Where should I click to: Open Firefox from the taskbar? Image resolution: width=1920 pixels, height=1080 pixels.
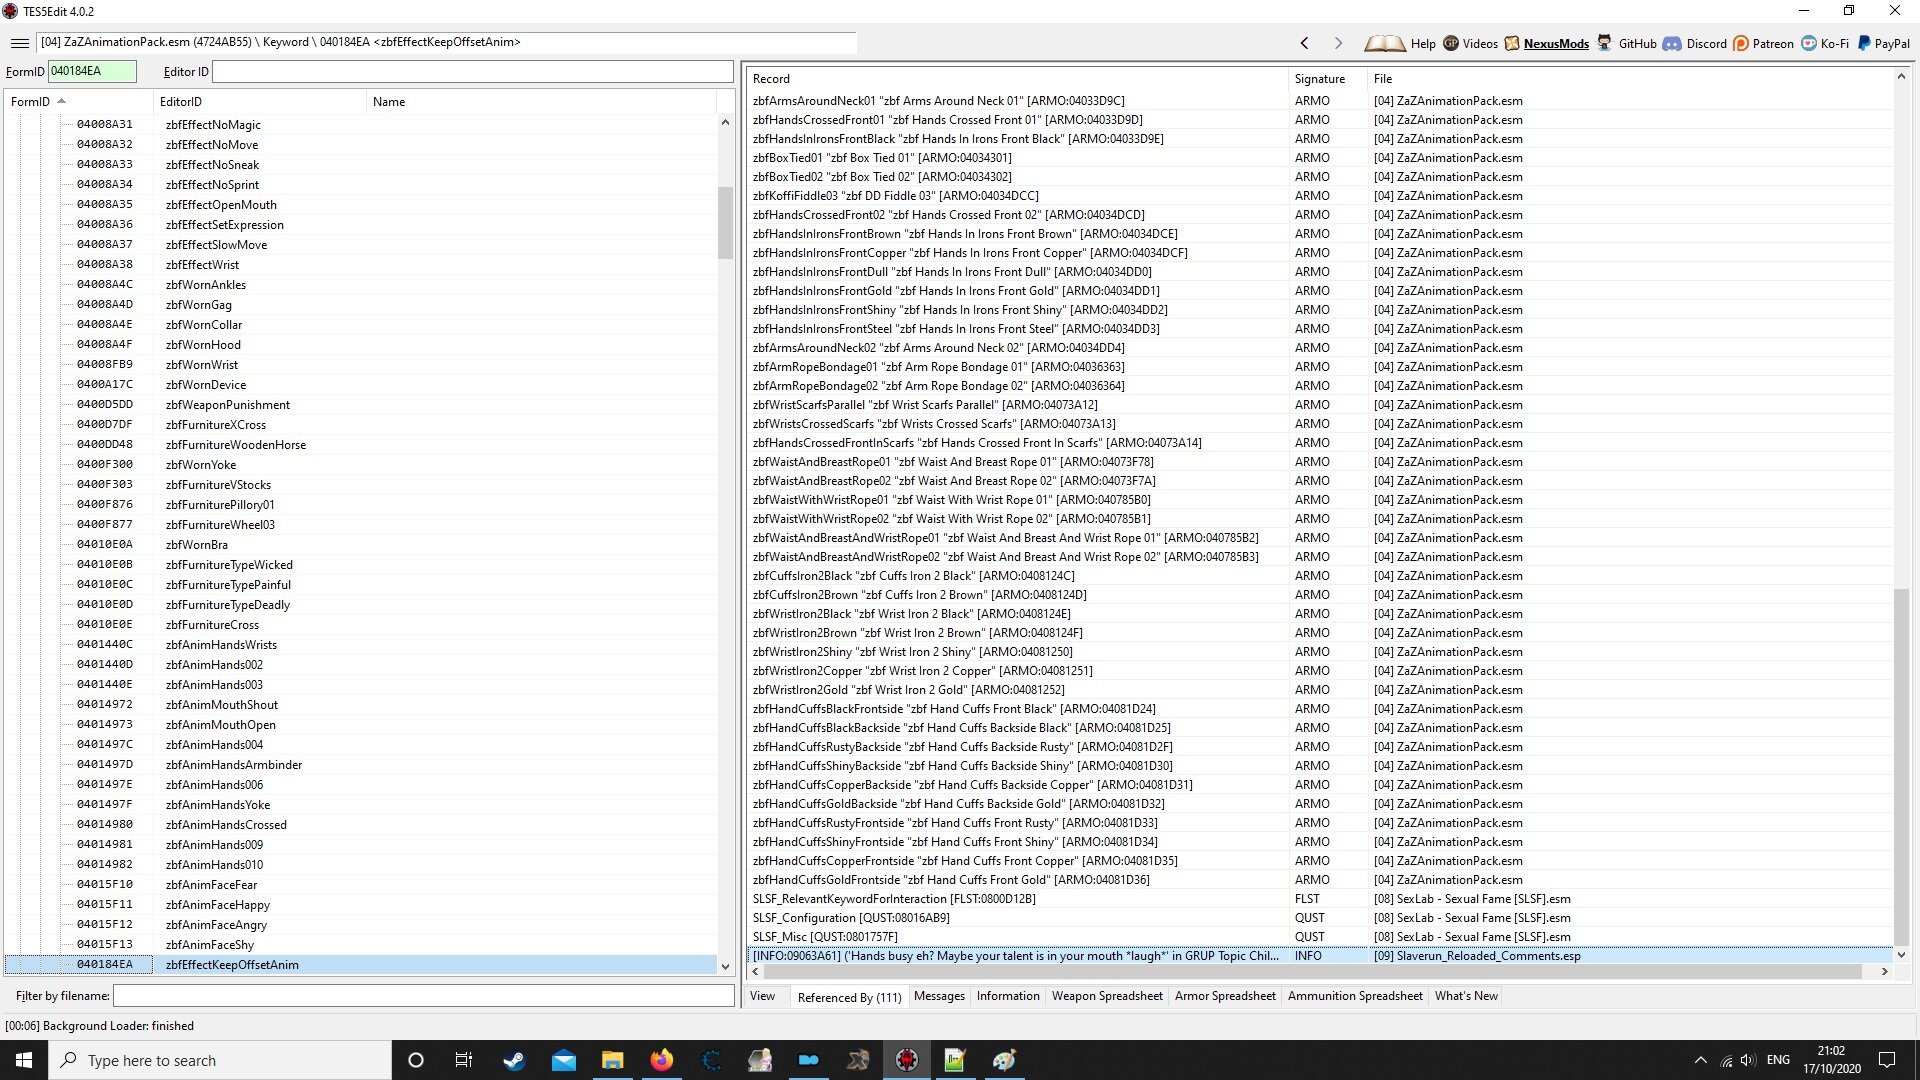(x=661, y=1060)
